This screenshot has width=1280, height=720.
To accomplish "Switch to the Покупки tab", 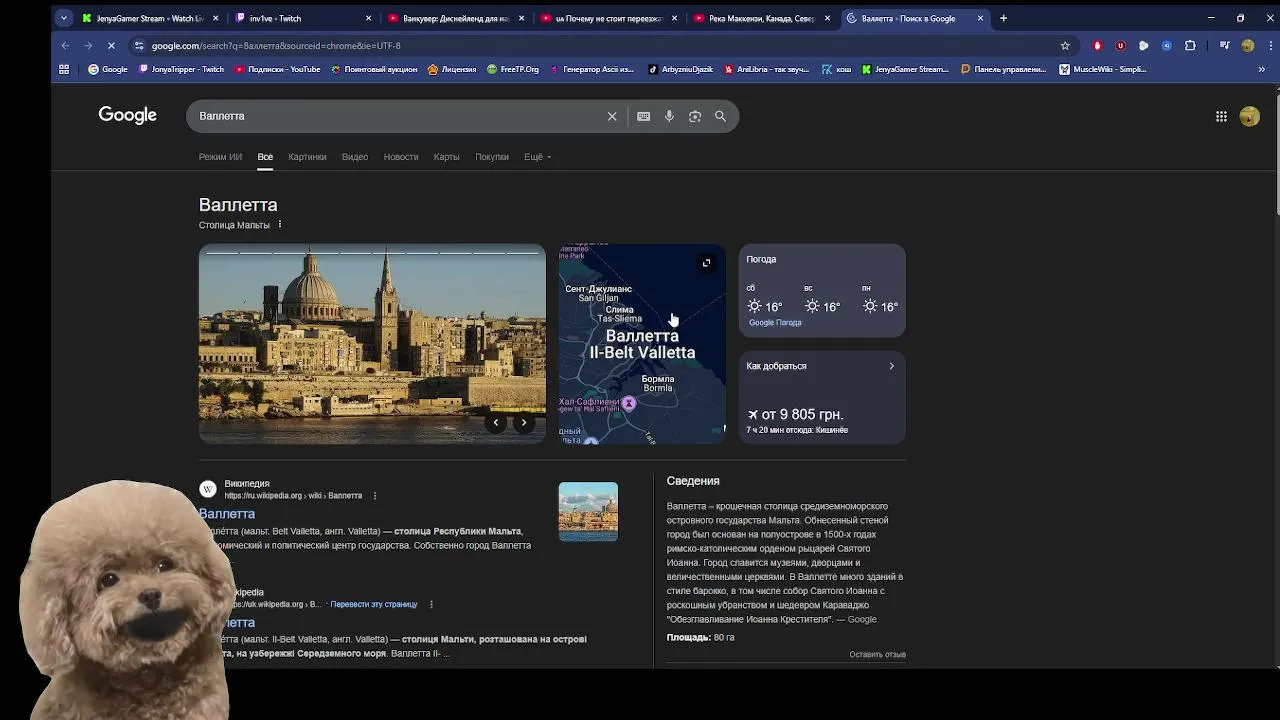I will (492, 157).
